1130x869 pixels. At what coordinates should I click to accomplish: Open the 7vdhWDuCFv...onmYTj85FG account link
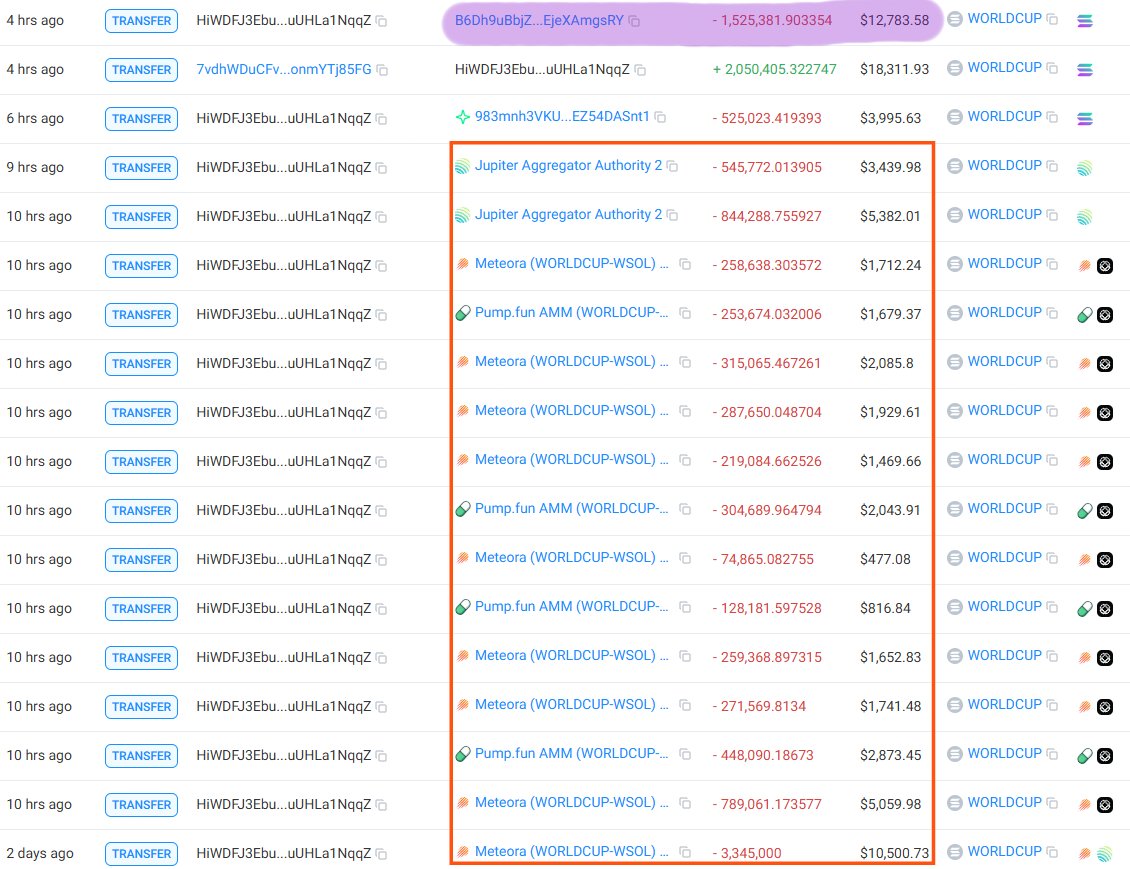[x=284, y=69]
